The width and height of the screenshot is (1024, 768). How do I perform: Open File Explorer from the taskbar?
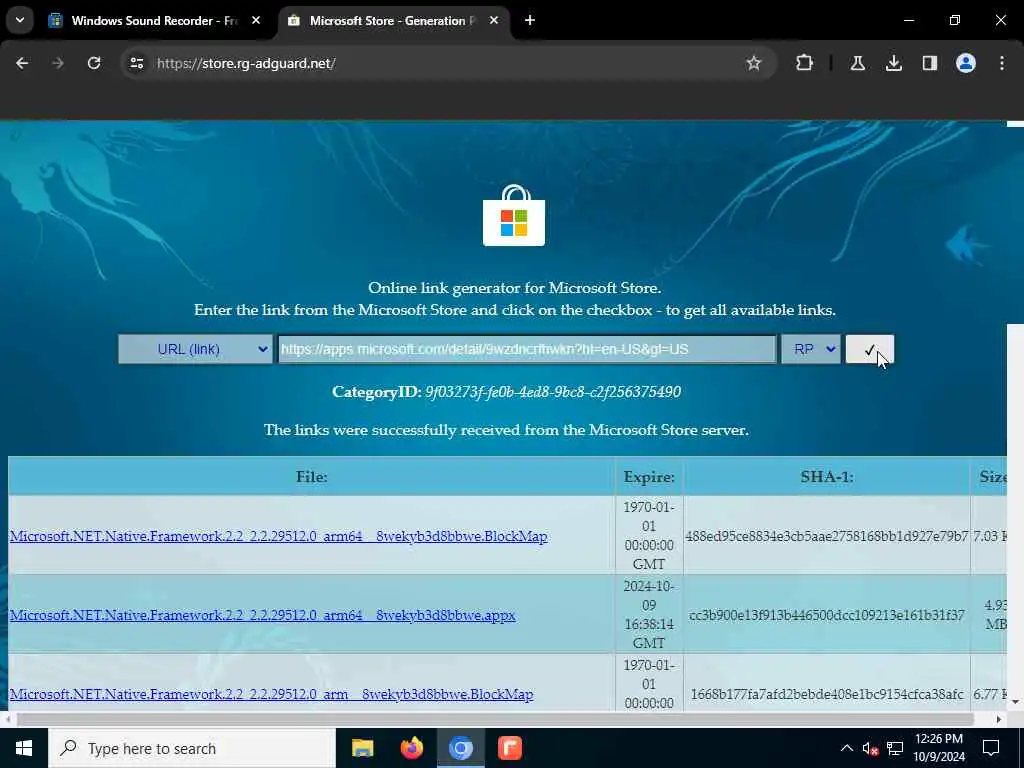click(x=362, y=748)
